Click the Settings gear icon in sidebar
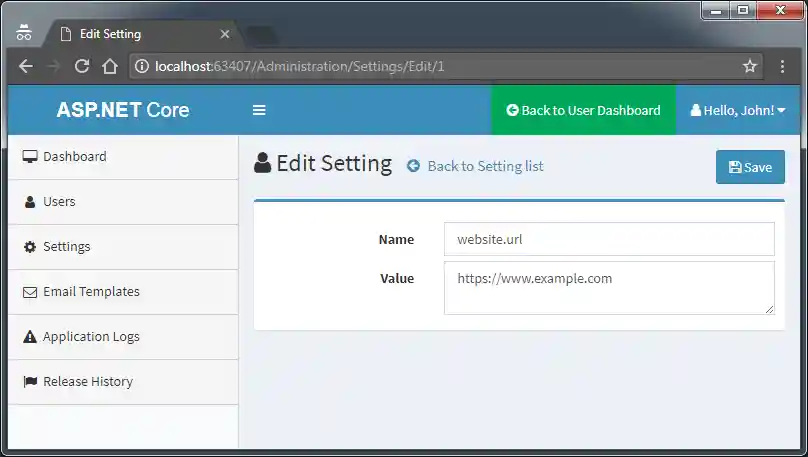Viewport: 808px width, 457px height. (x=30, y=247)
